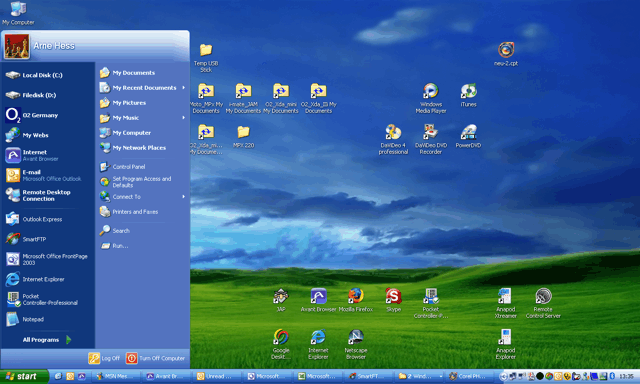
Task: Launch Internet Explorer desktop shortcut
Action: pos(318,344)
